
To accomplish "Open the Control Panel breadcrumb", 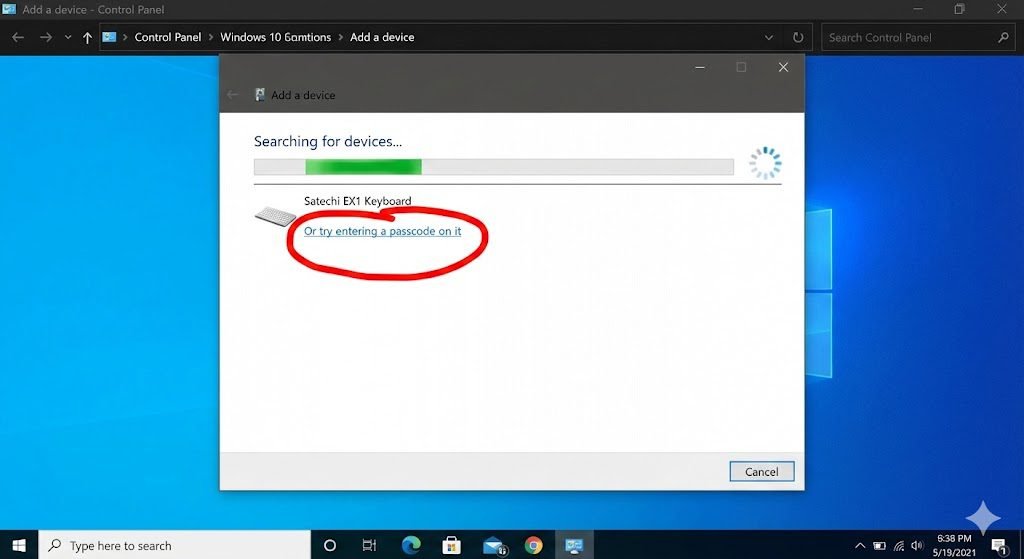I will pos(168,37).
